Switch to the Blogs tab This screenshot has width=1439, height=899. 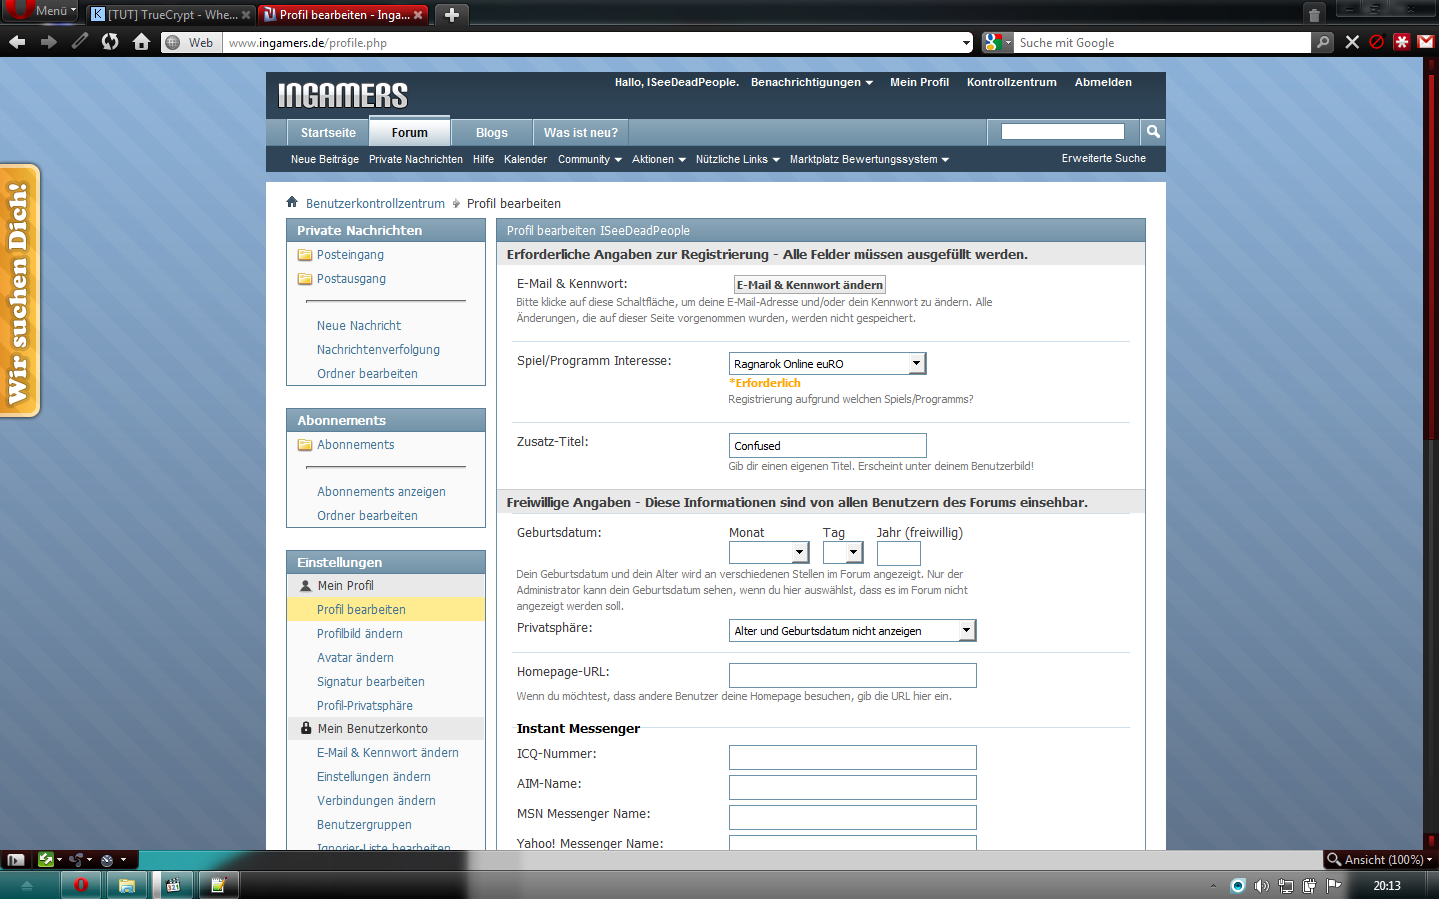tap(491, 133)
